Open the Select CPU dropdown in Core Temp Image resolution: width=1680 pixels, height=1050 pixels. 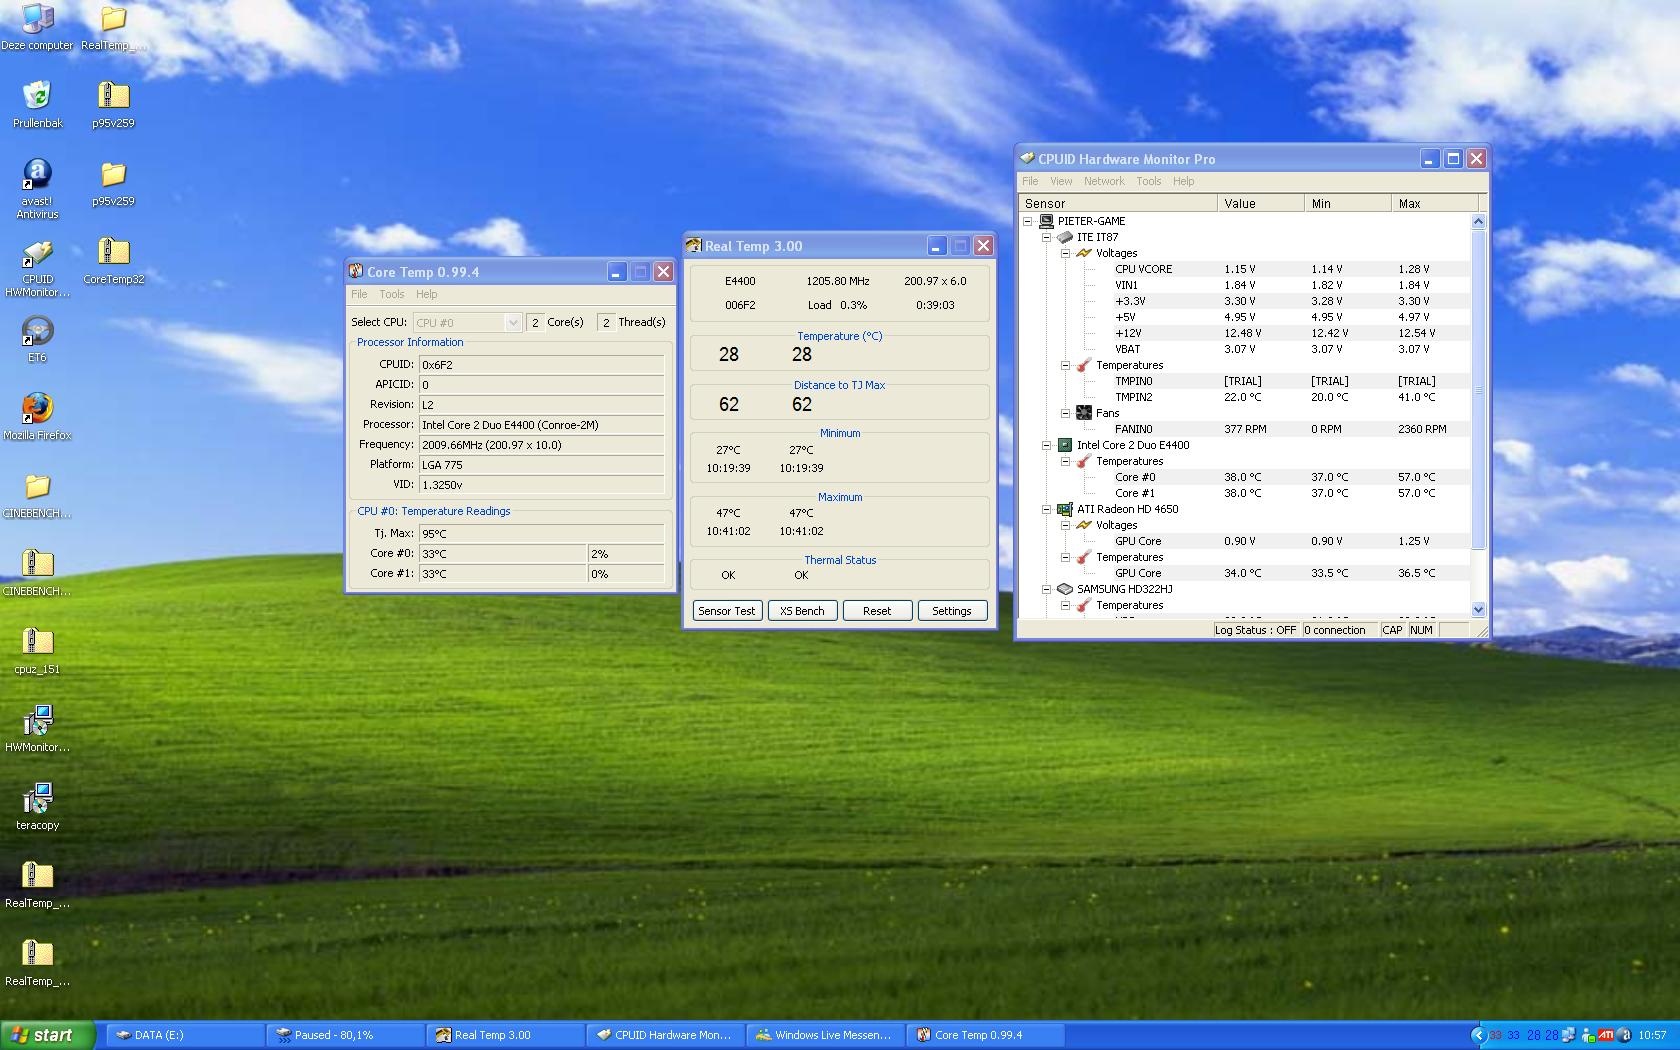coord(512,322)
